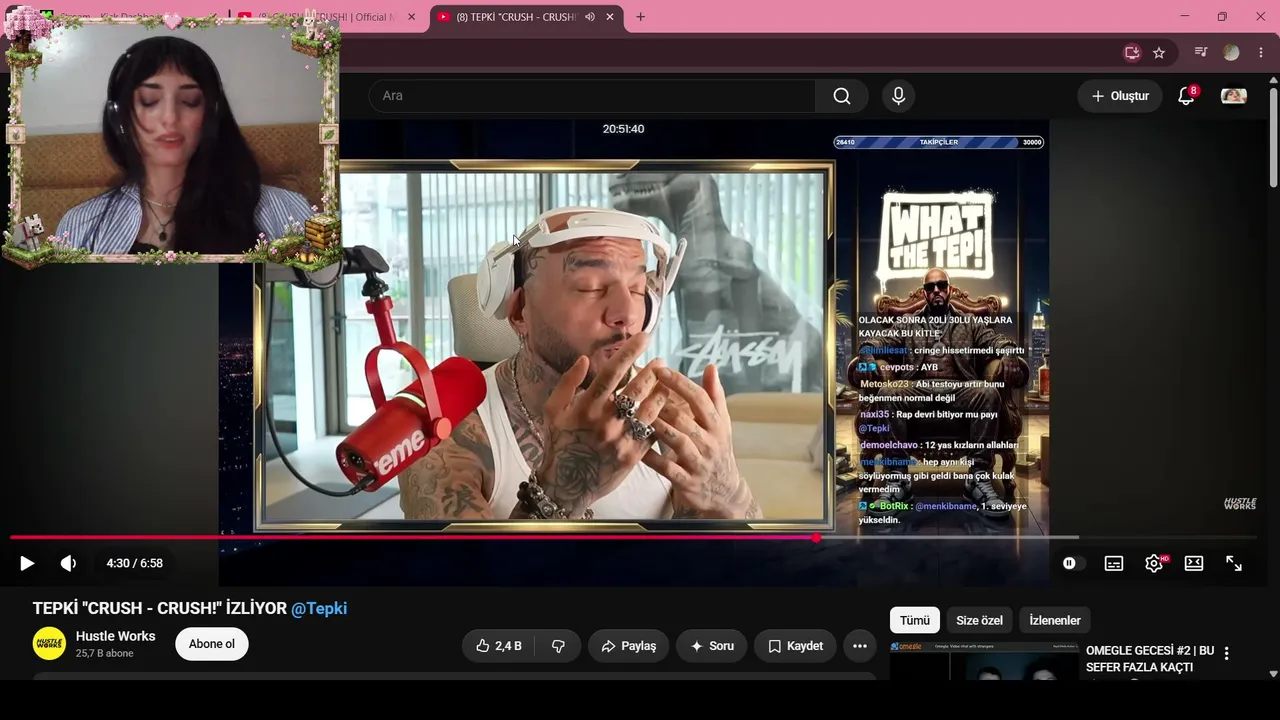Select the Size özel filter chip
This screenshot has width=1280, height=720.
tap(979, 620)
